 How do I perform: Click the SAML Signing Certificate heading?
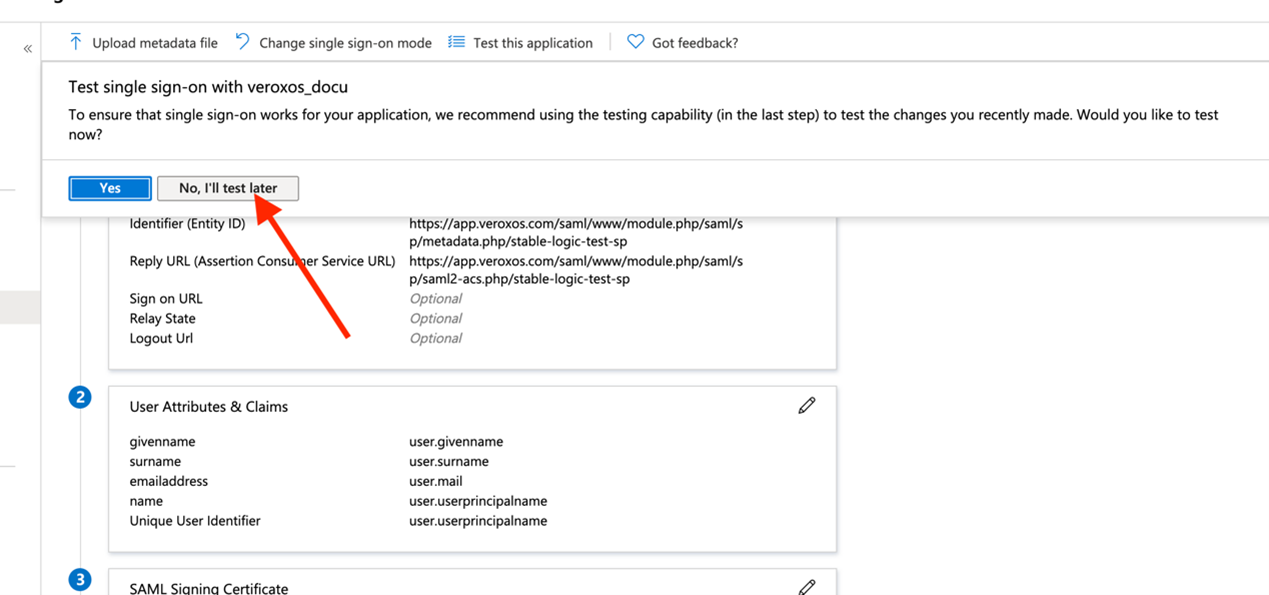[x=209, y=589]
